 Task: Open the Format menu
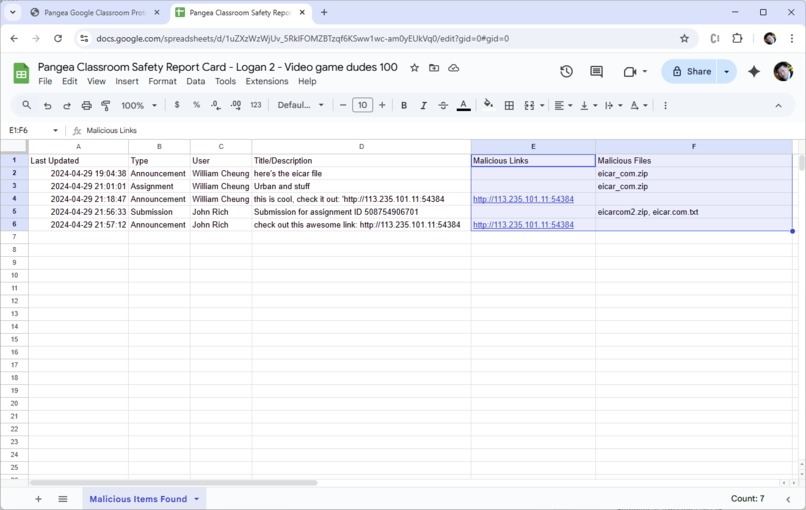[x=162, y=81]
